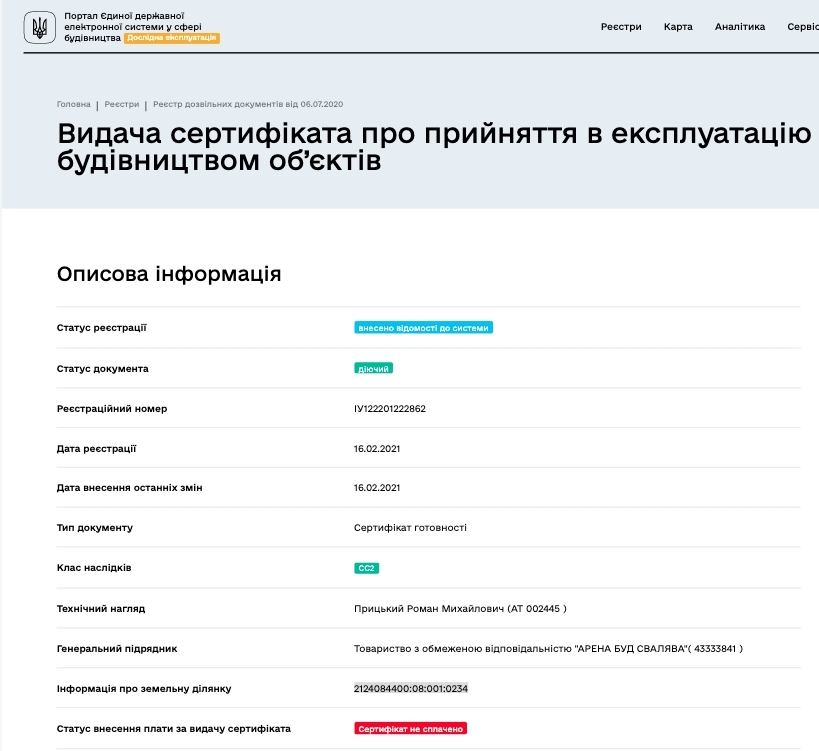Open the Карта menu item
Screen dimensions: 819x751
tap(678, 27)
